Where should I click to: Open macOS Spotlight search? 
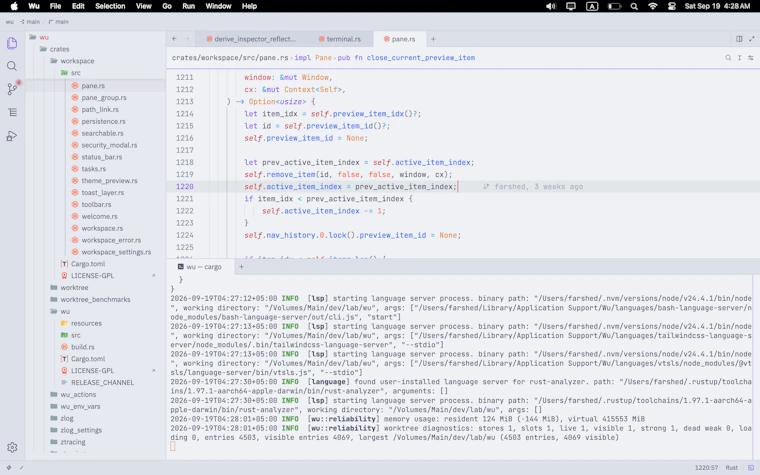634,6
